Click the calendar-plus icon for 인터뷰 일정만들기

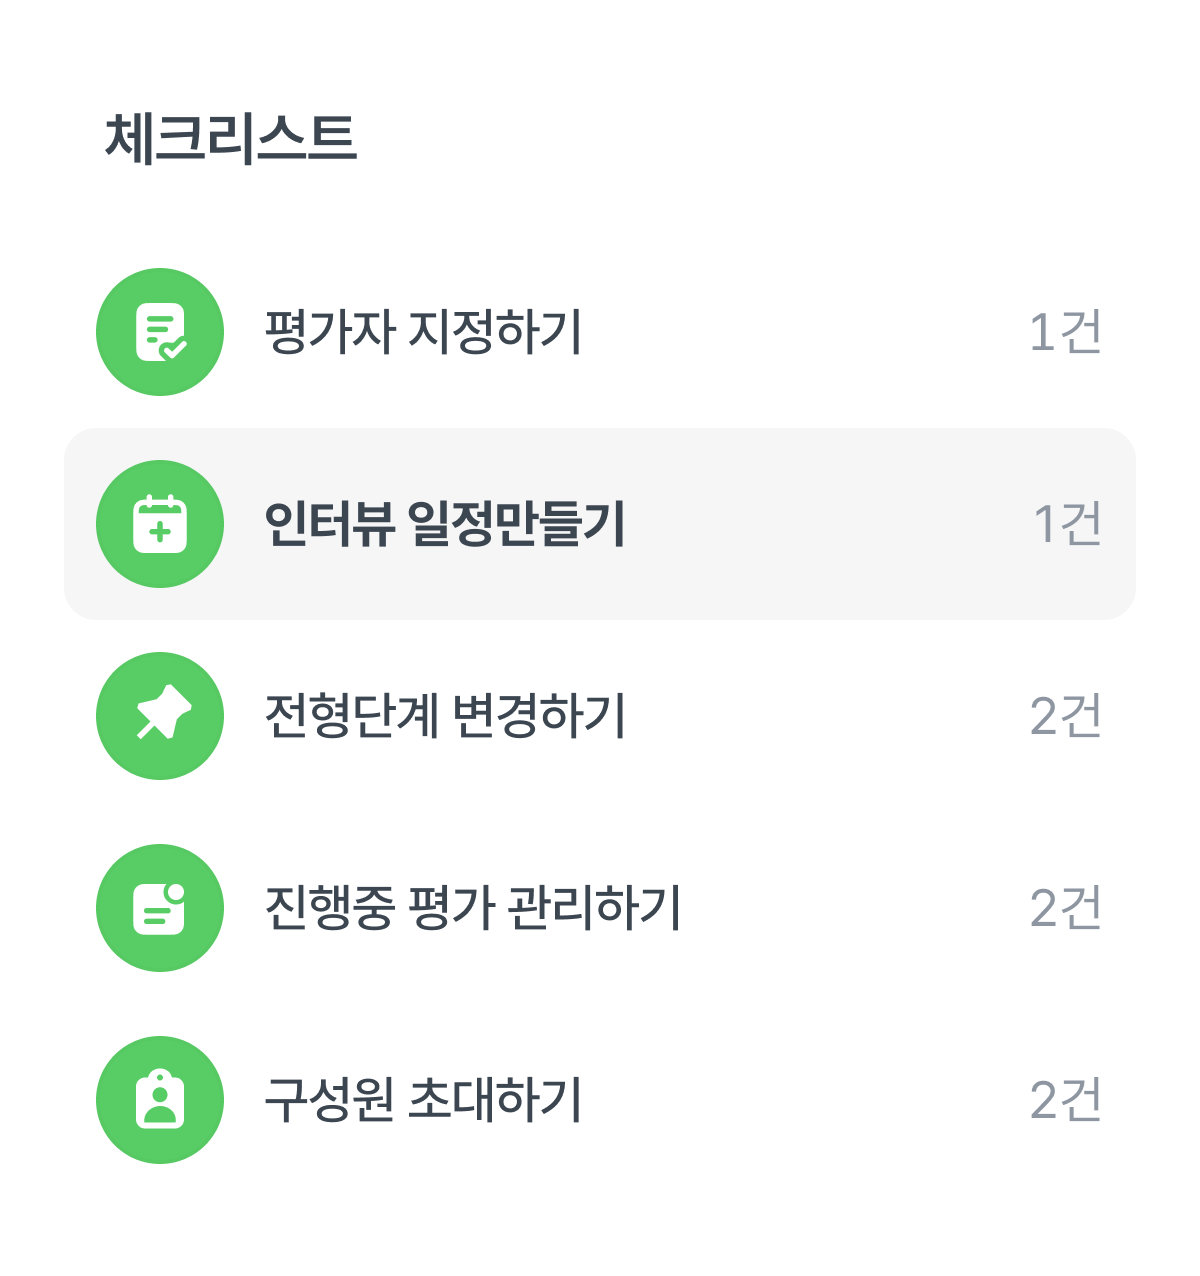[160, 524]
